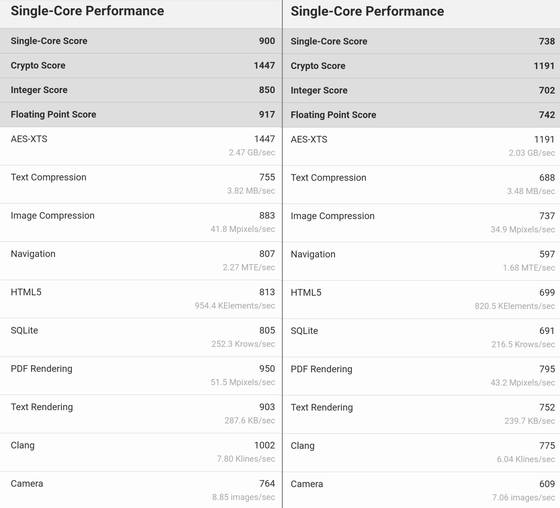The width and height of the screenshot is (560, 508).
Task: Select the left Single-Core Score 900 row
Action: pyautogui.click(x=141, y=41)
